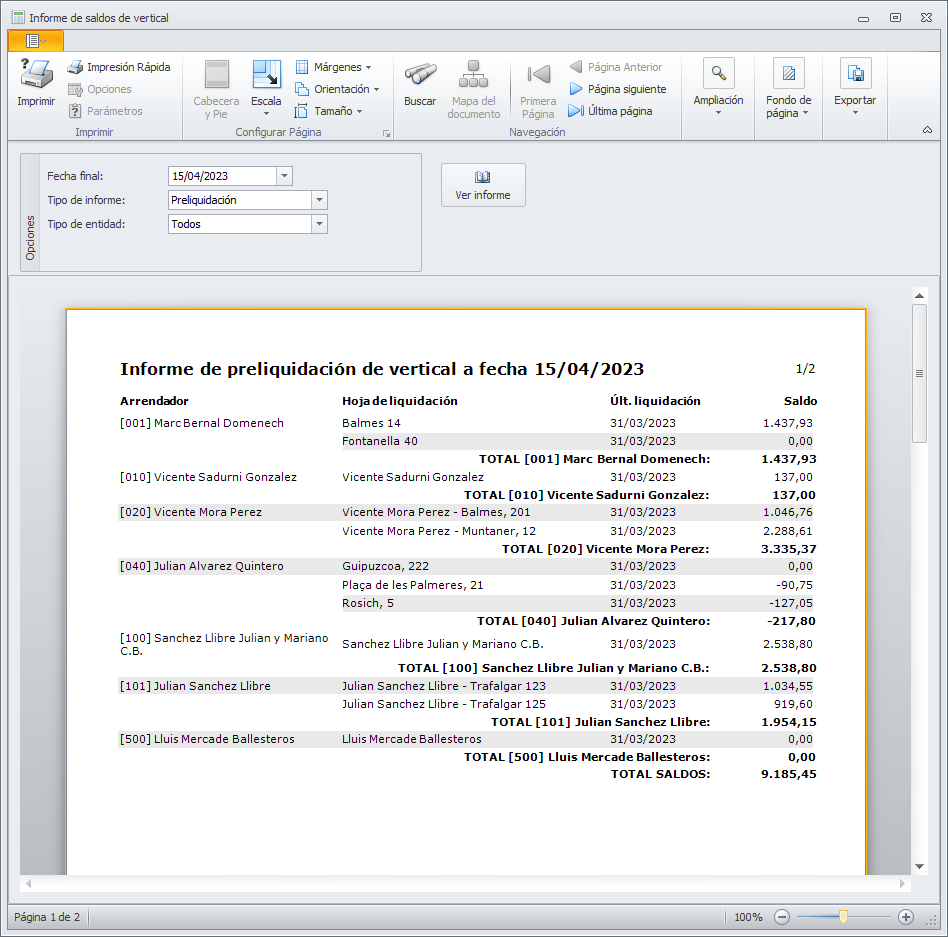
Task: Click the vertical scrollbar down arrow
Action: coord(920,866)
